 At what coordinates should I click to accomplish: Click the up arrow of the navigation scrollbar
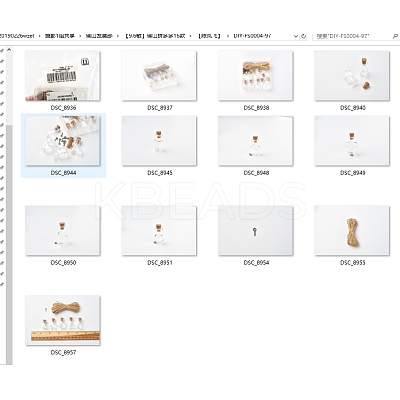coord(9,50)
